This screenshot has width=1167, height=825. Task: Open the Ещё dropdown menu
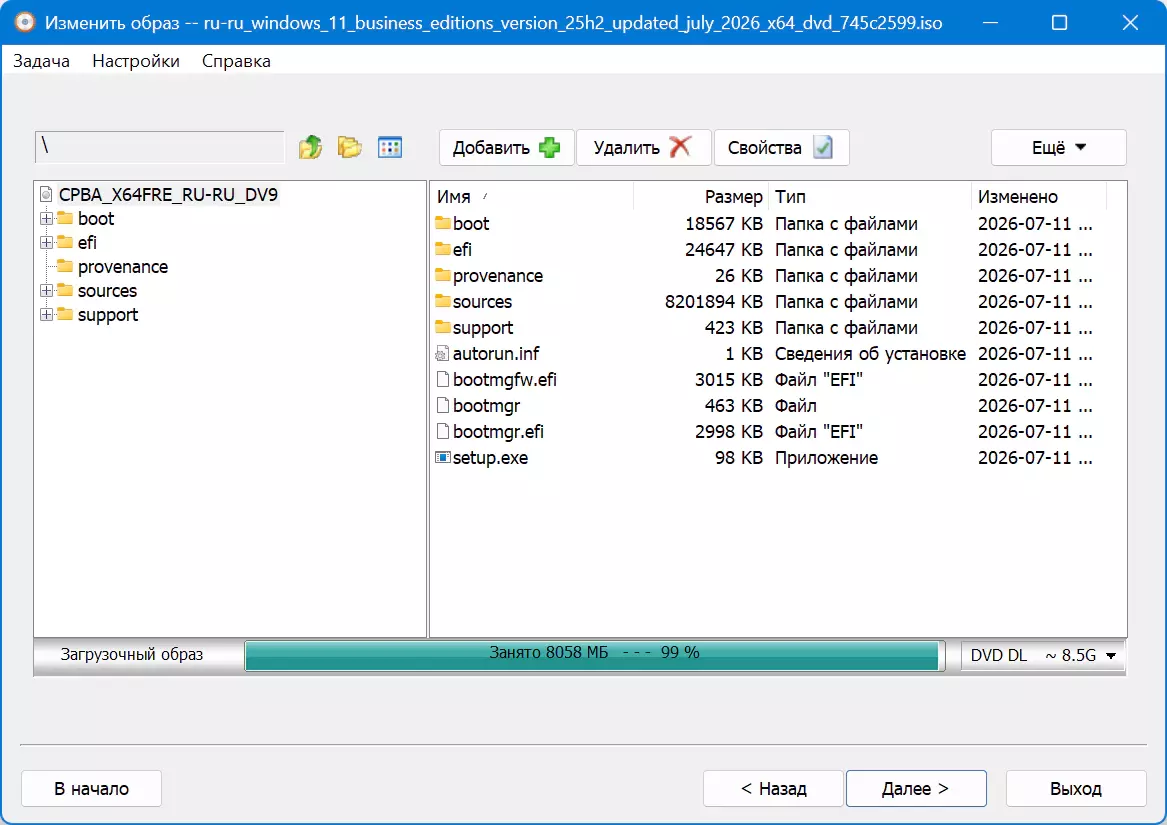[1058, 147]
